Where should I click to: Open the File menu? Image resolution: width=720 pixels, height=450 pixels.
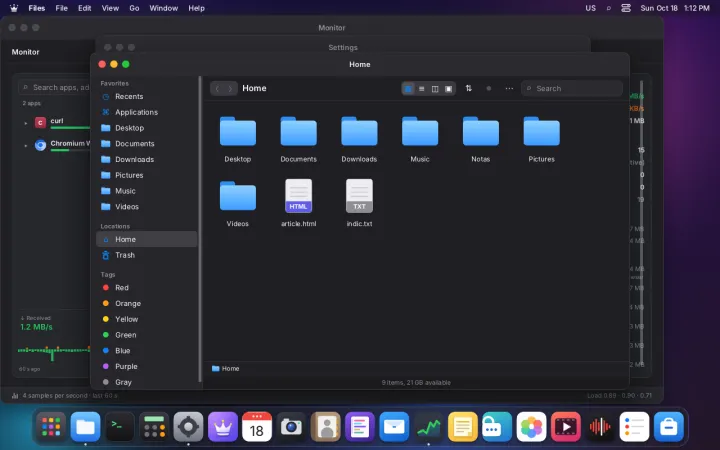pyautogui.click(x=62, y=8)
